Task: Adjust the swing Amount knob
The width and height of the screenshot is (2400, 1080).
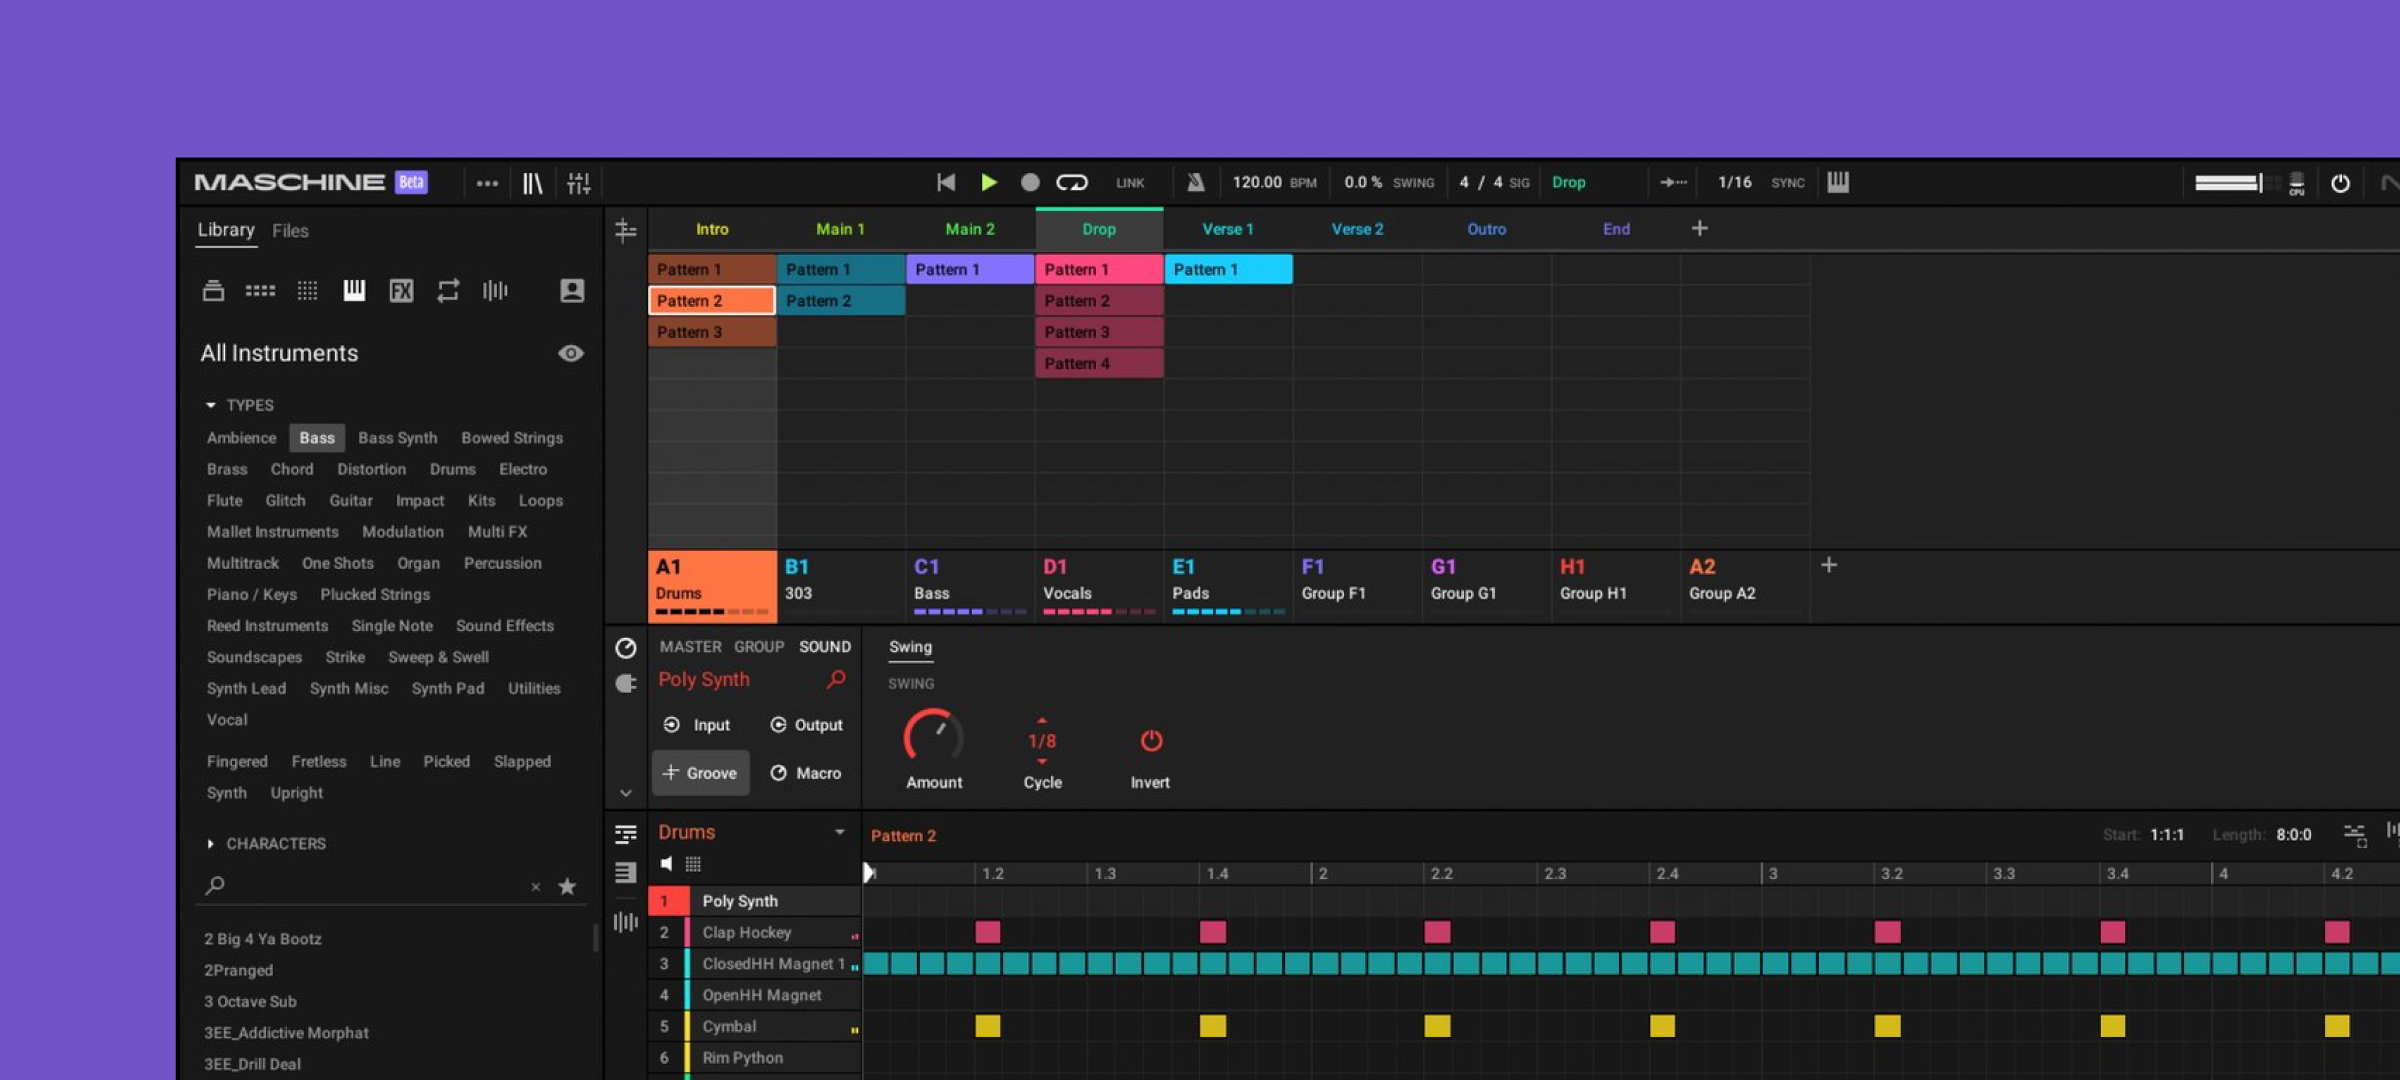Action: pos(933,739)
